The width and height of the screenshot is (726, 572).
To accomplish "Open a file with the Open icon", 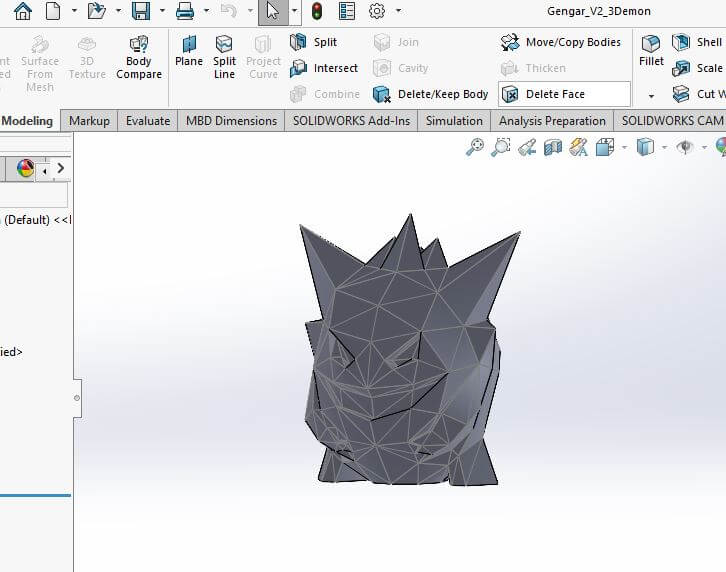I will click(97, 11).
